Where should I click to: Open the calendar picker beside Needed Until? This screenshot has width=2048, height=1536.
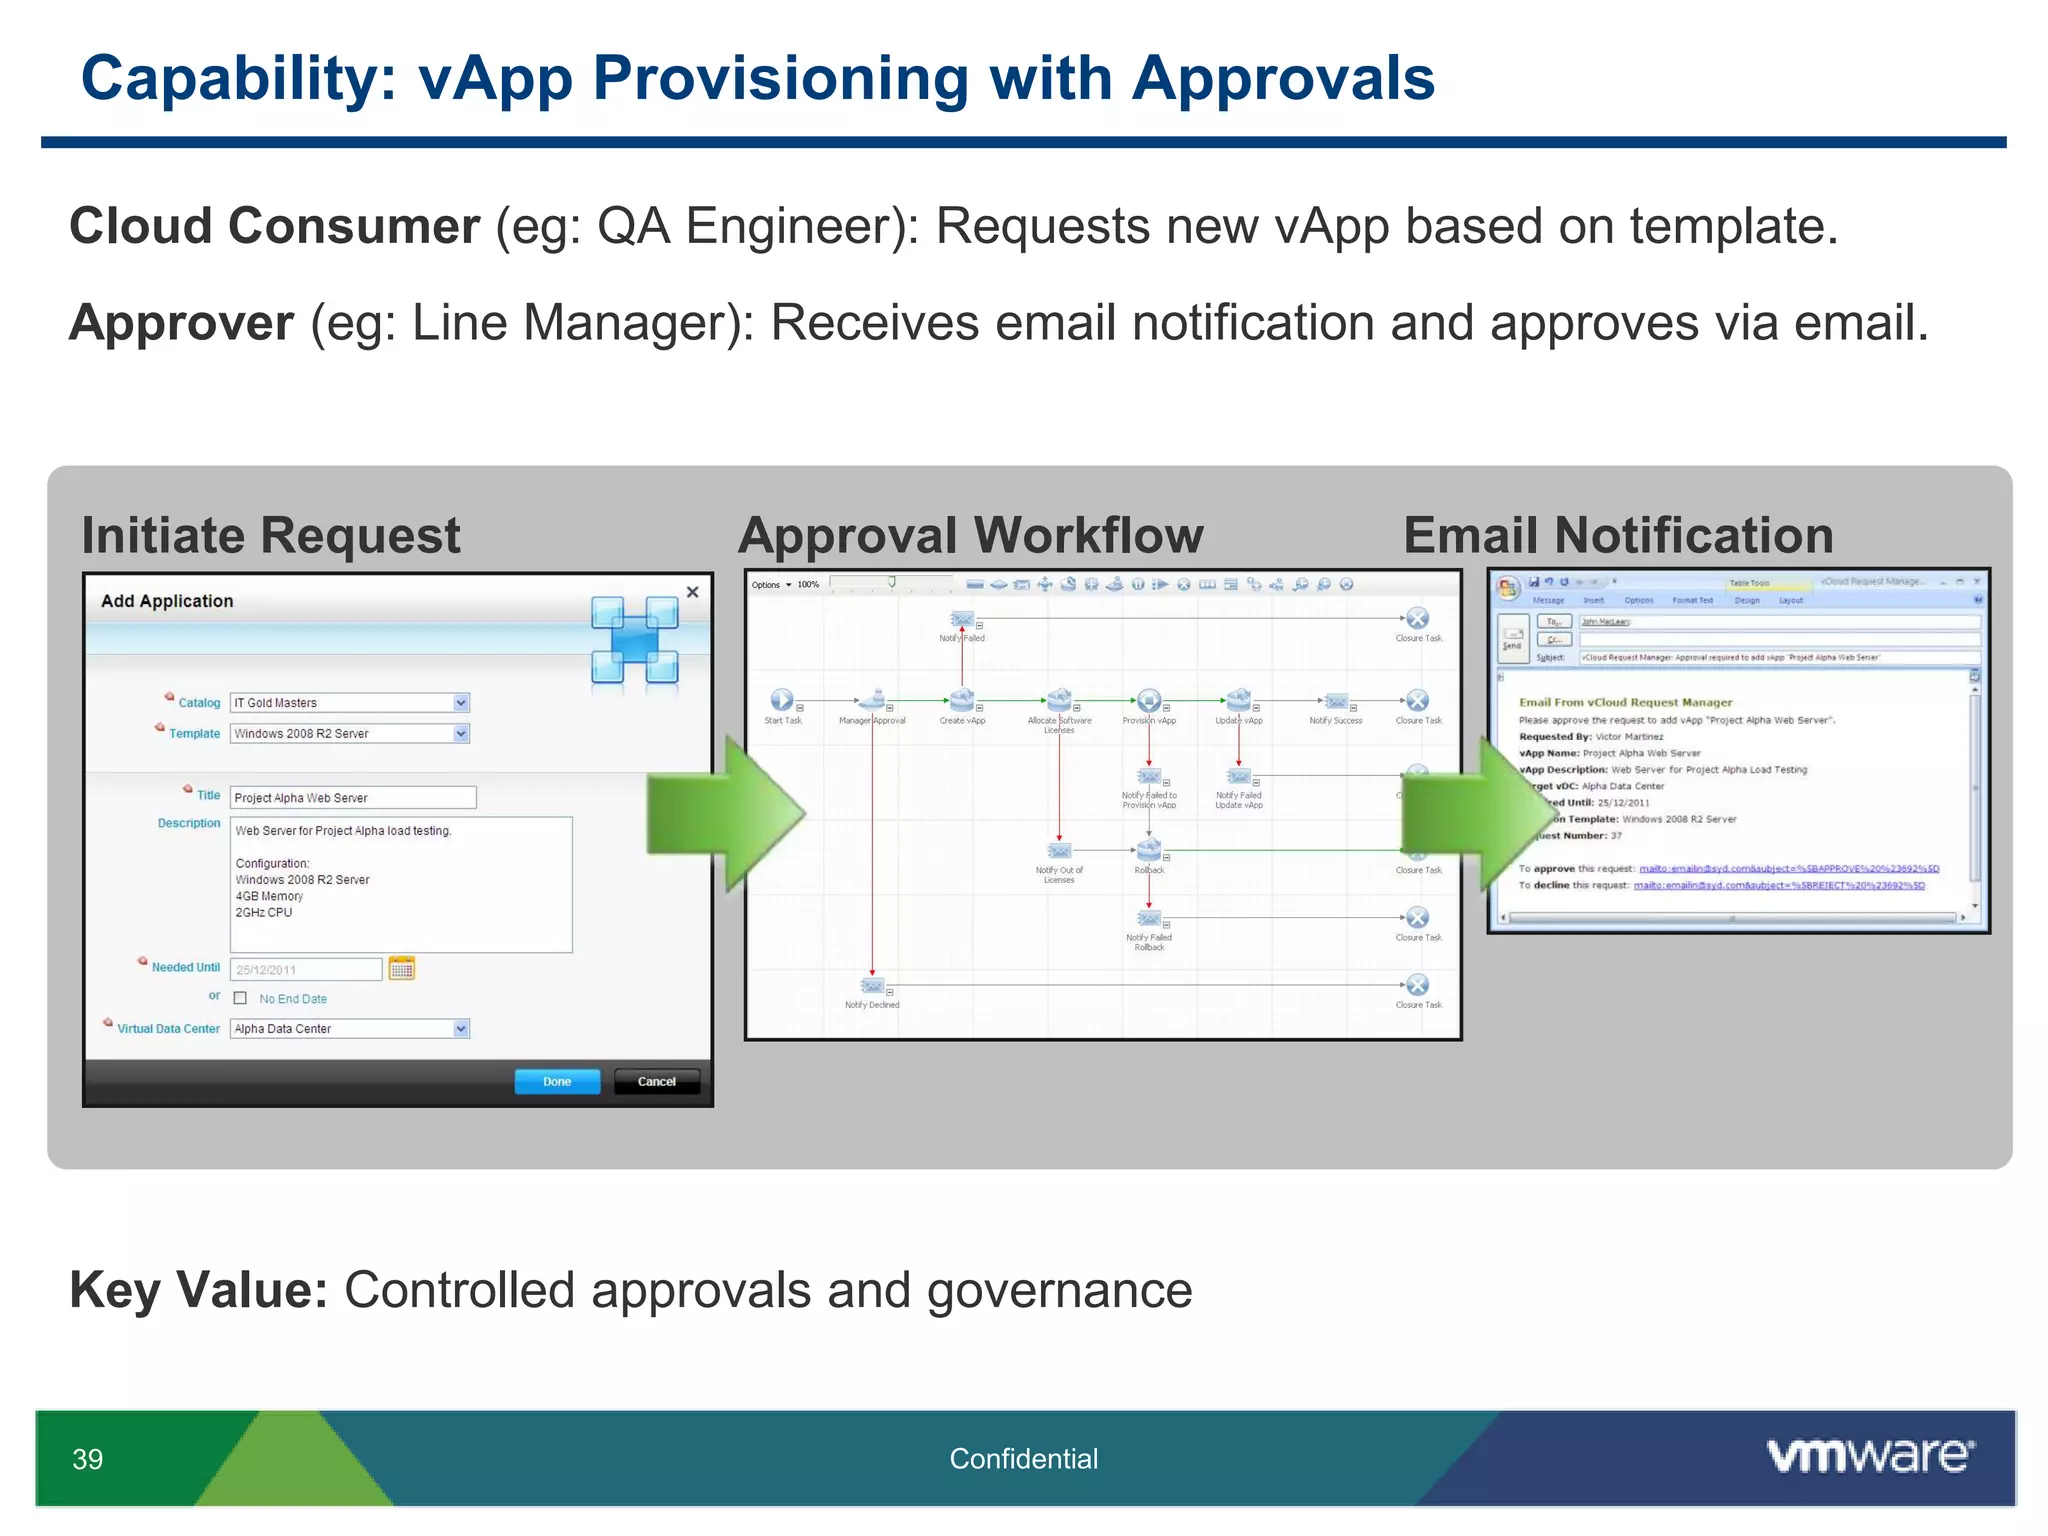(x=402, y=968)
